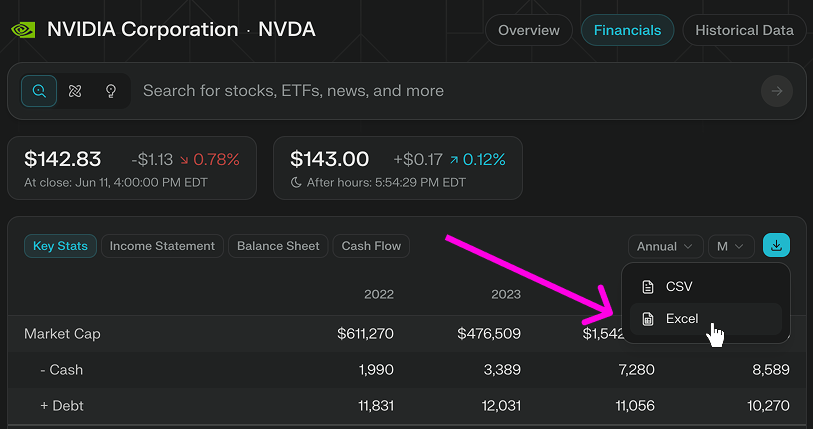Show the Income Statement
The height and width of the screenshot is (429, 813).
(162, 246)
